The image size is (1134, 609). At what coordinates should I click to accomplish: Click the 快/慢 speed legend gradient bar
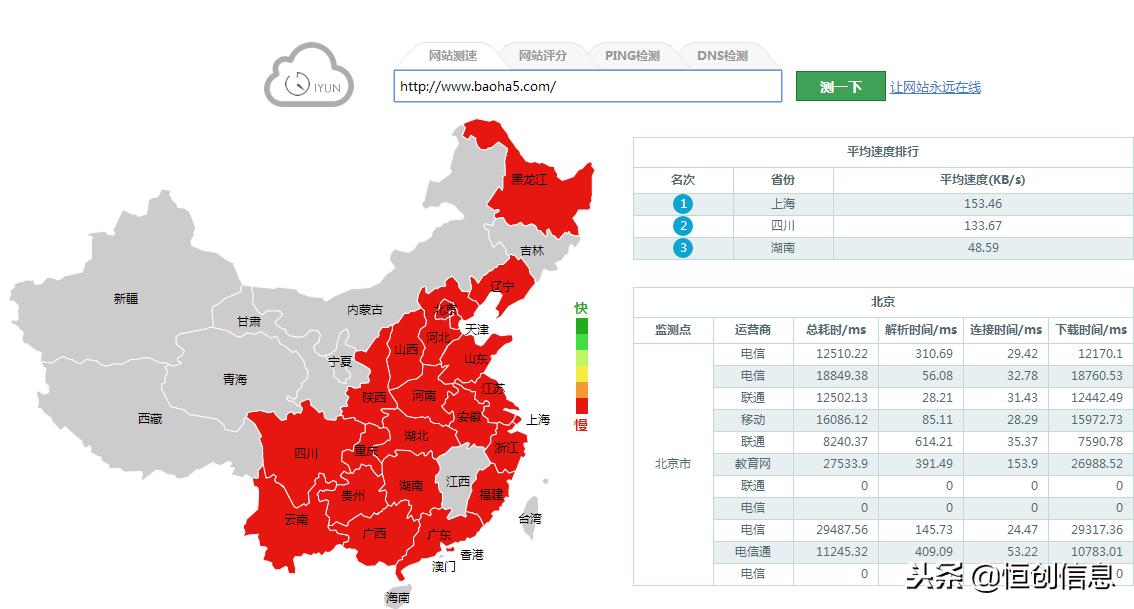click(581, 365)
